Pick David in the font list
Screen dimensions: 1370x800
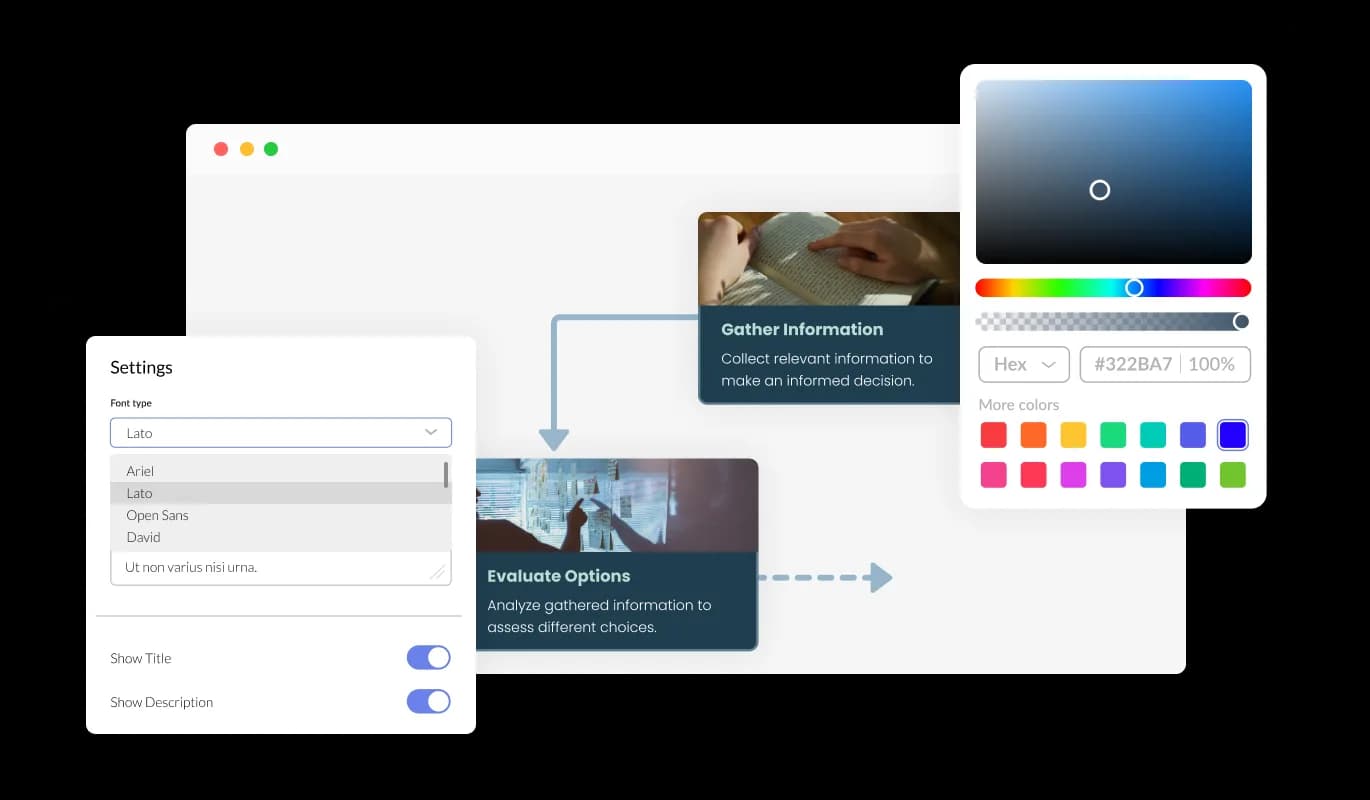pyautogui.click(x=143, y=537)
